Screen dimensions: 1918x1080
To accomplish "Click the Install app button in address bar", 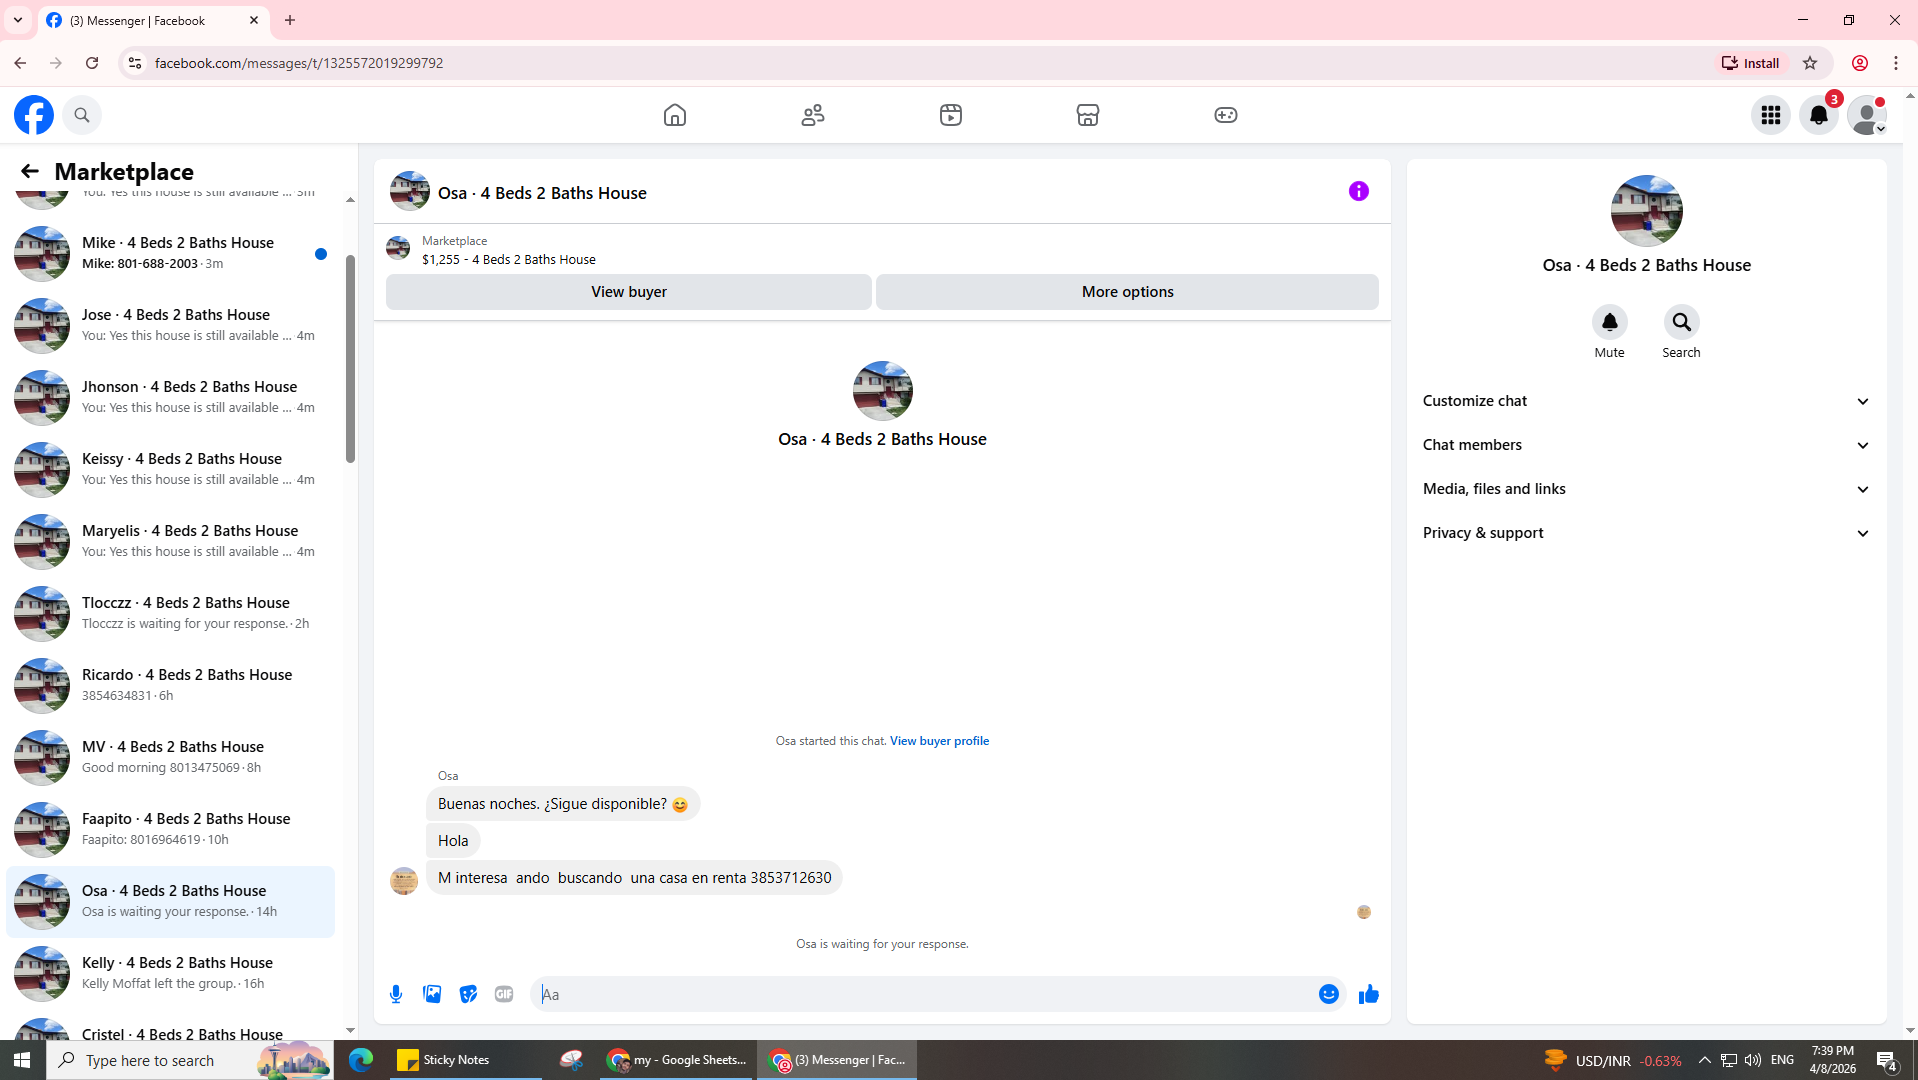I will click(x=1751, y=63).
